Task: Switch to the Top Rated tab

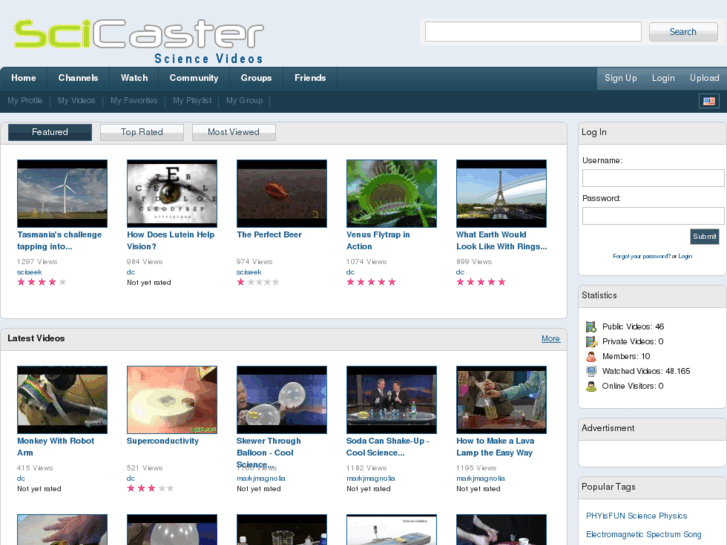Action: [x=142, y=132]
